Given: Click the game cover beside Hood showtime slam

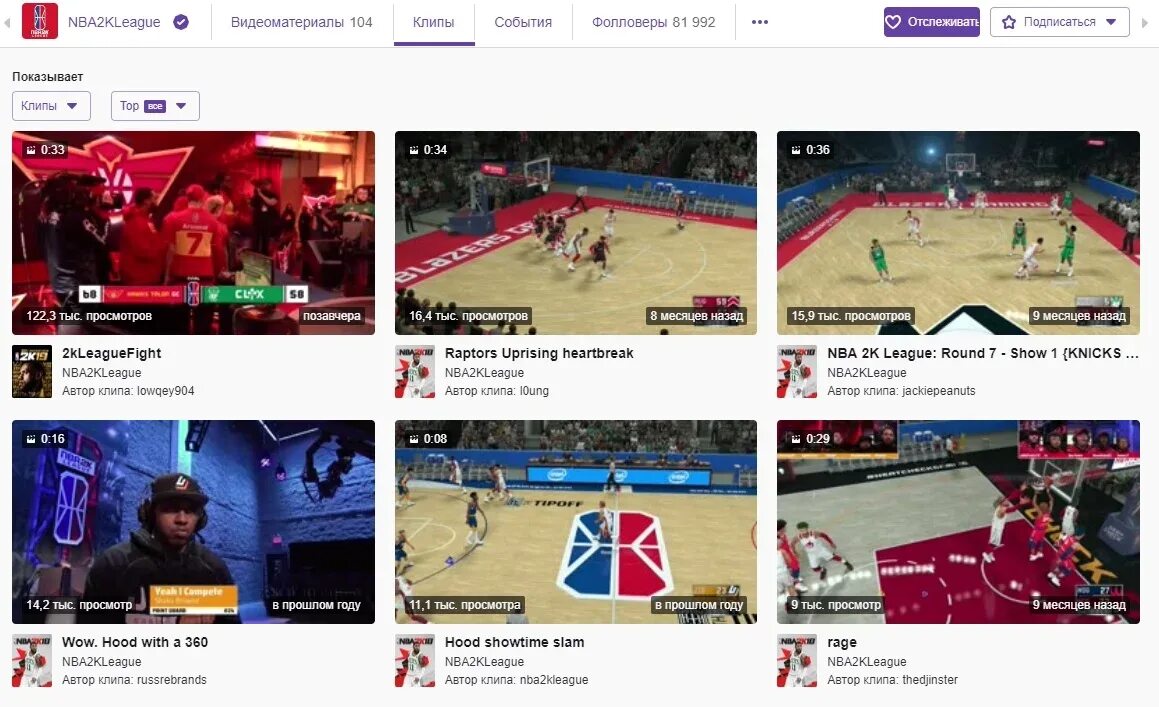Looking at the screenshot, I should coord(415,660).
